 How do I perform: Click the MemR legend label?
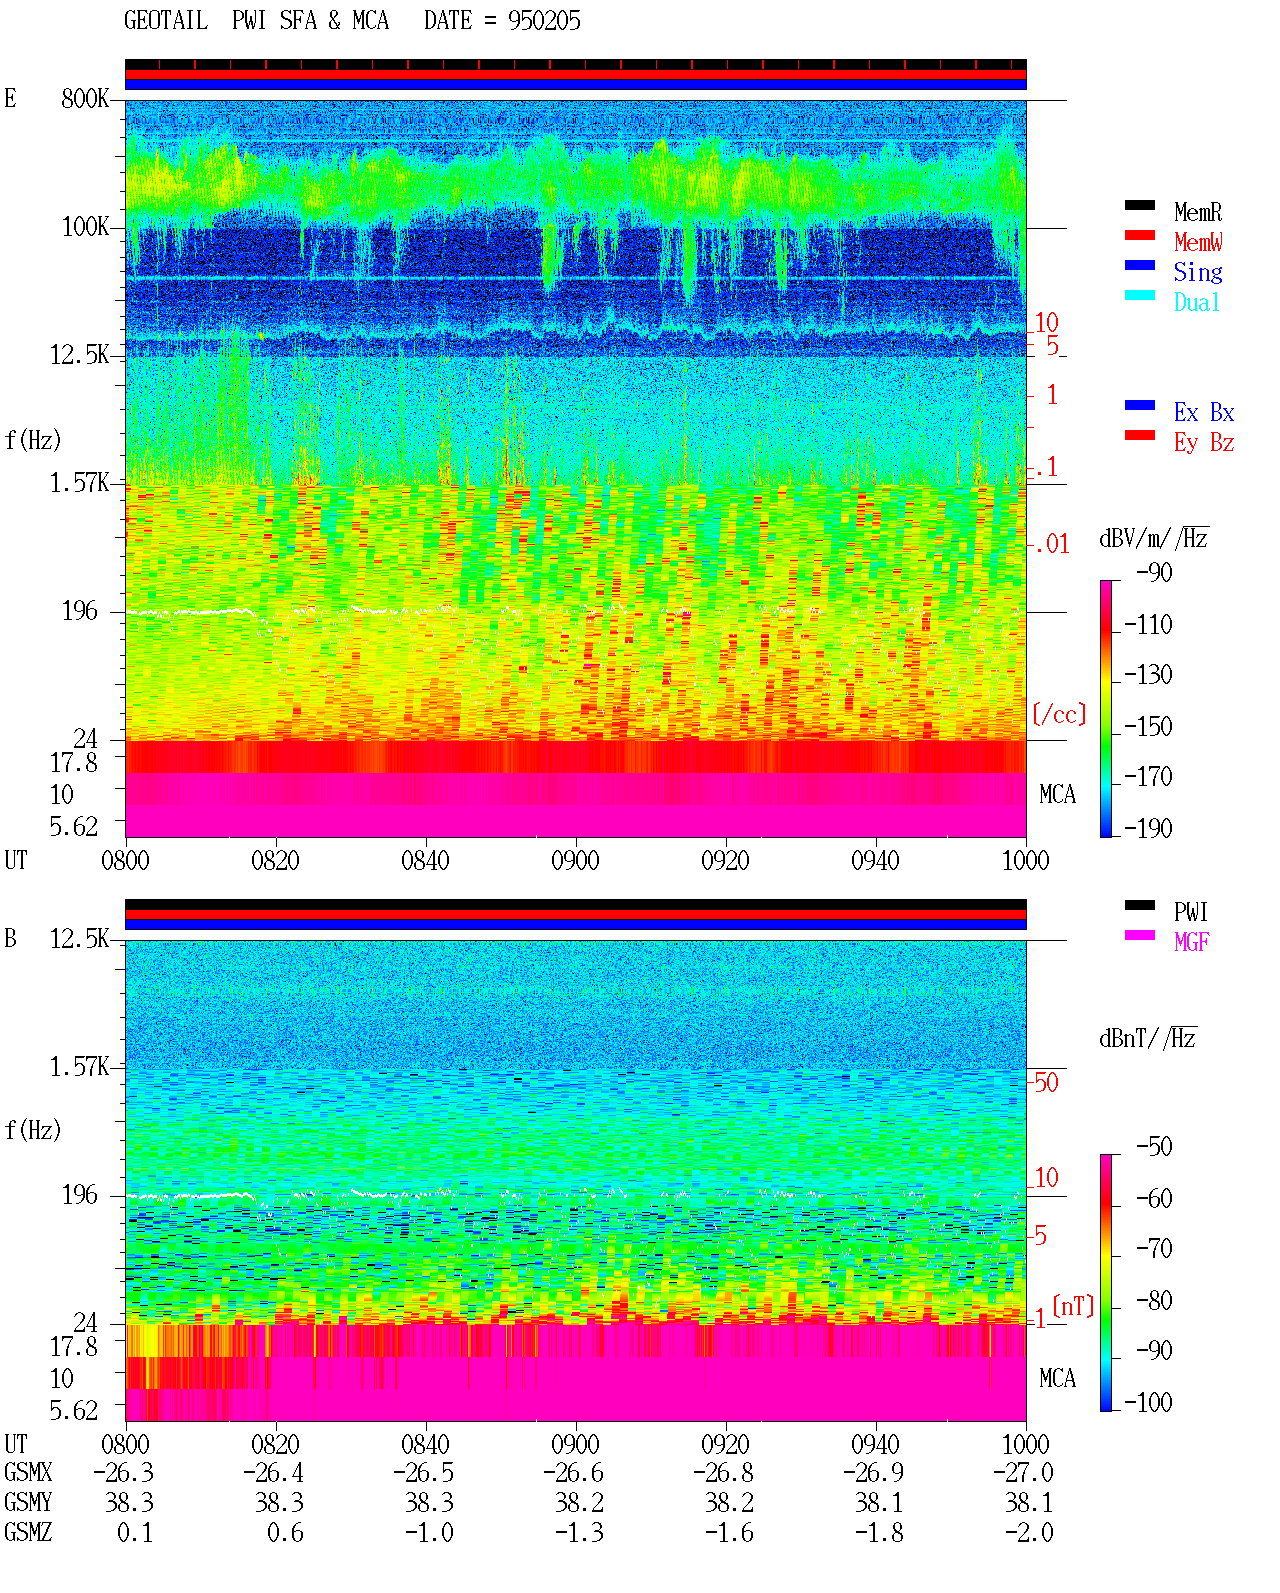[x=1198, y=212]
